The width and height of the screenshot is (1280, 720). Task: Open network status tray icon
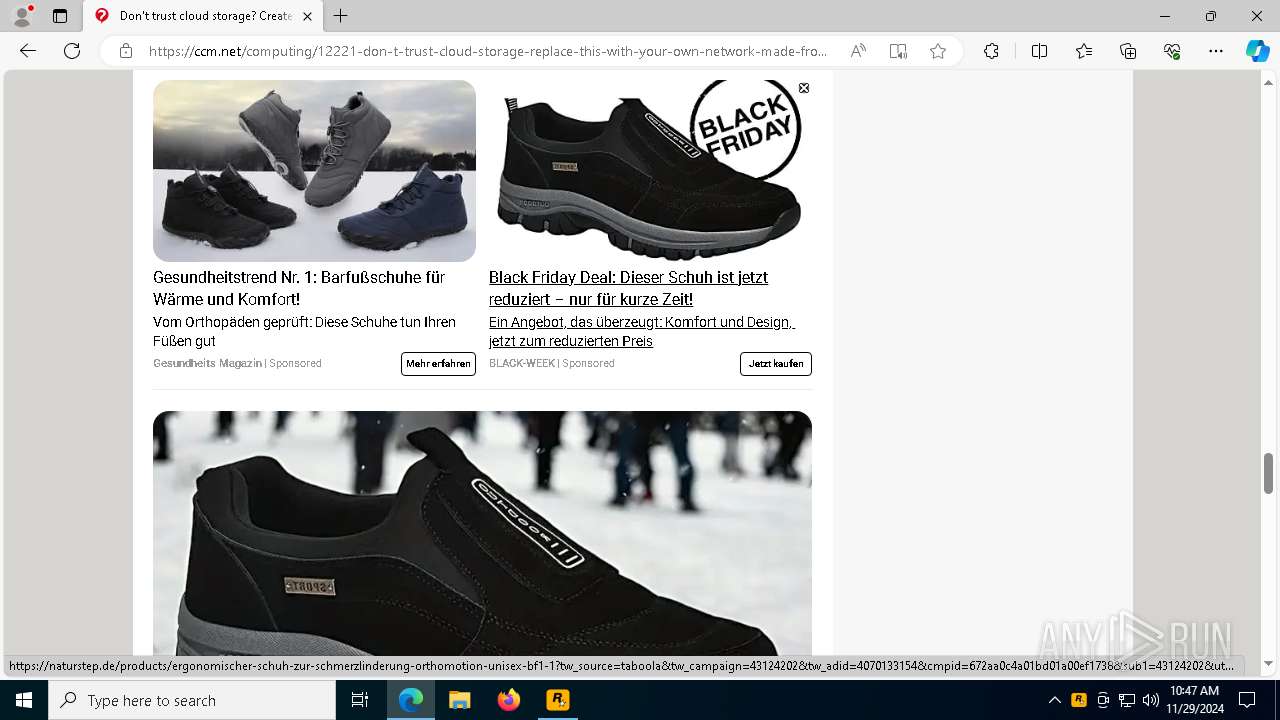tap(1127, 700)
